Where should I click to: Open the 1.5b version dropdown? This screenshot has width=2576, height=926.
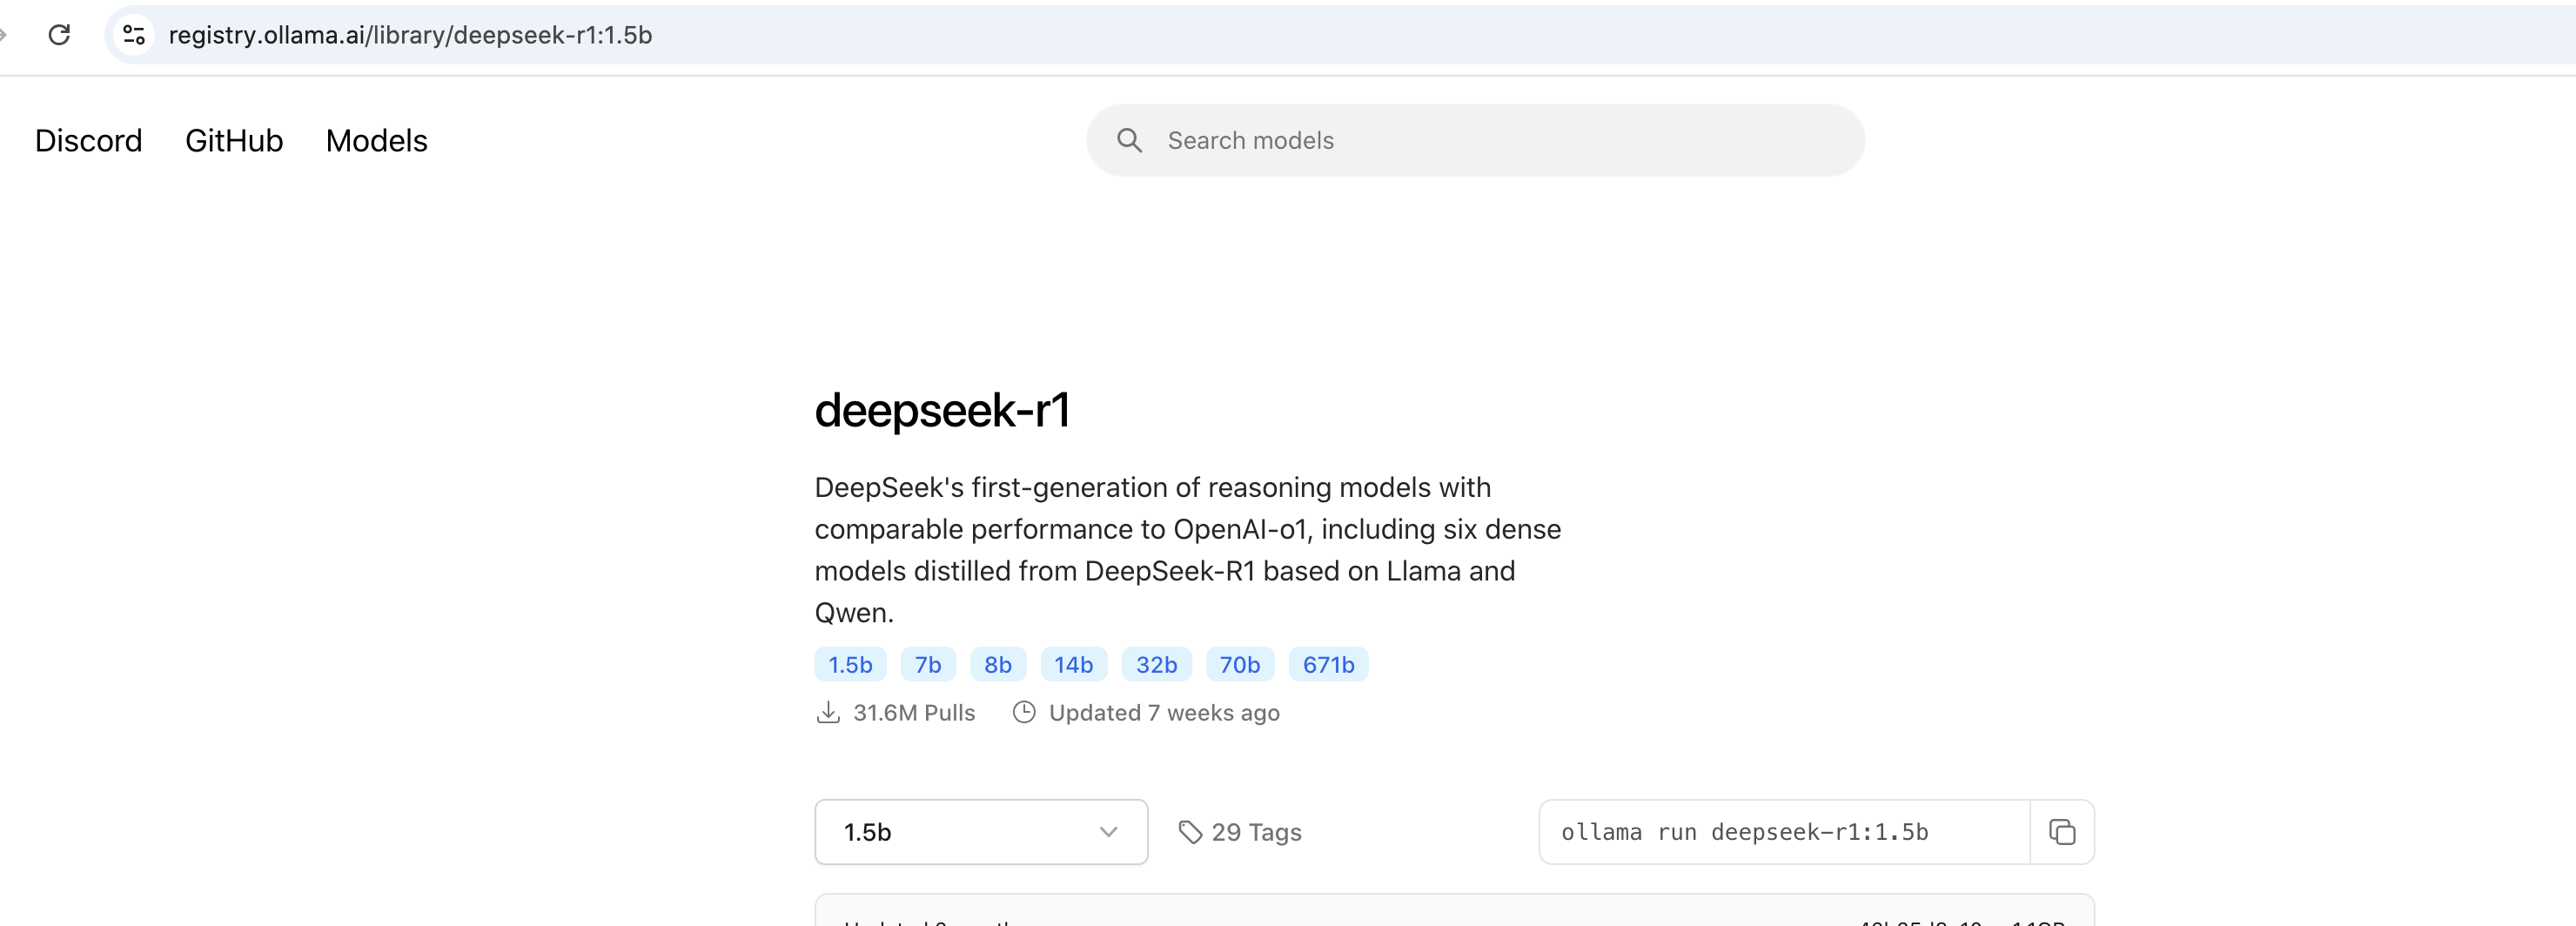click(981, 832)
